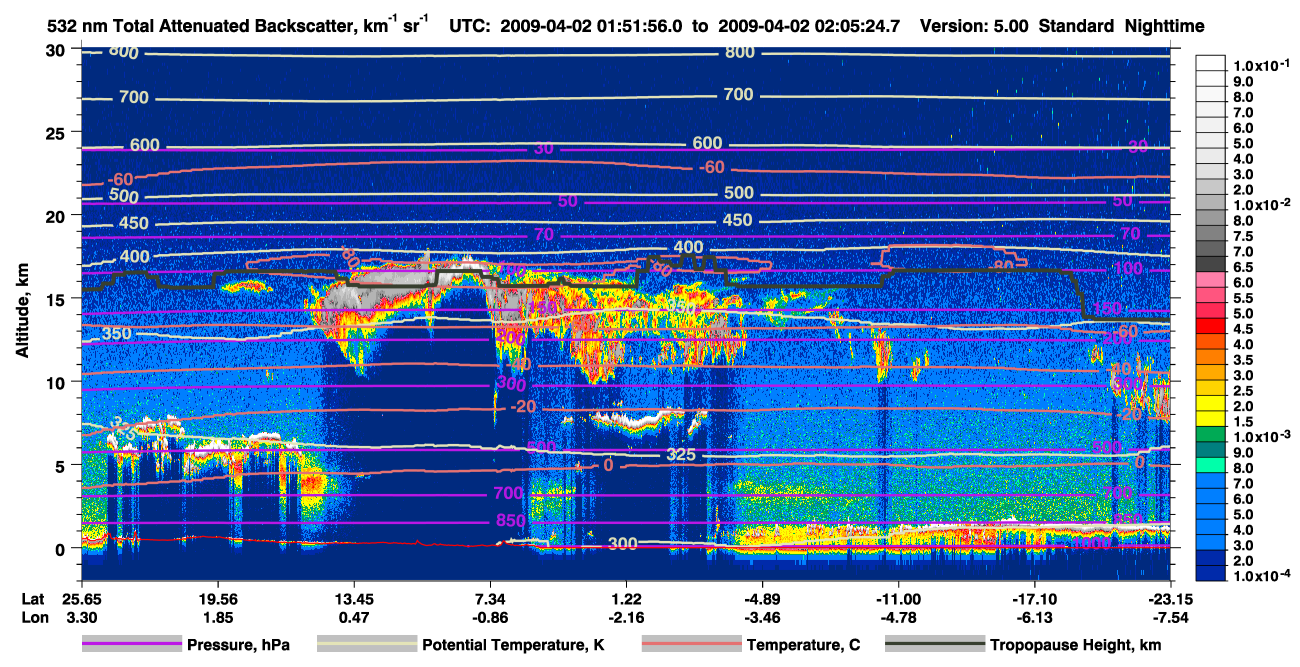The height and width of the screenshot is (667, 1300).
Task: Click the latitude value '-23.15'
Action: pyautogui.click(x=1171, y=599)
